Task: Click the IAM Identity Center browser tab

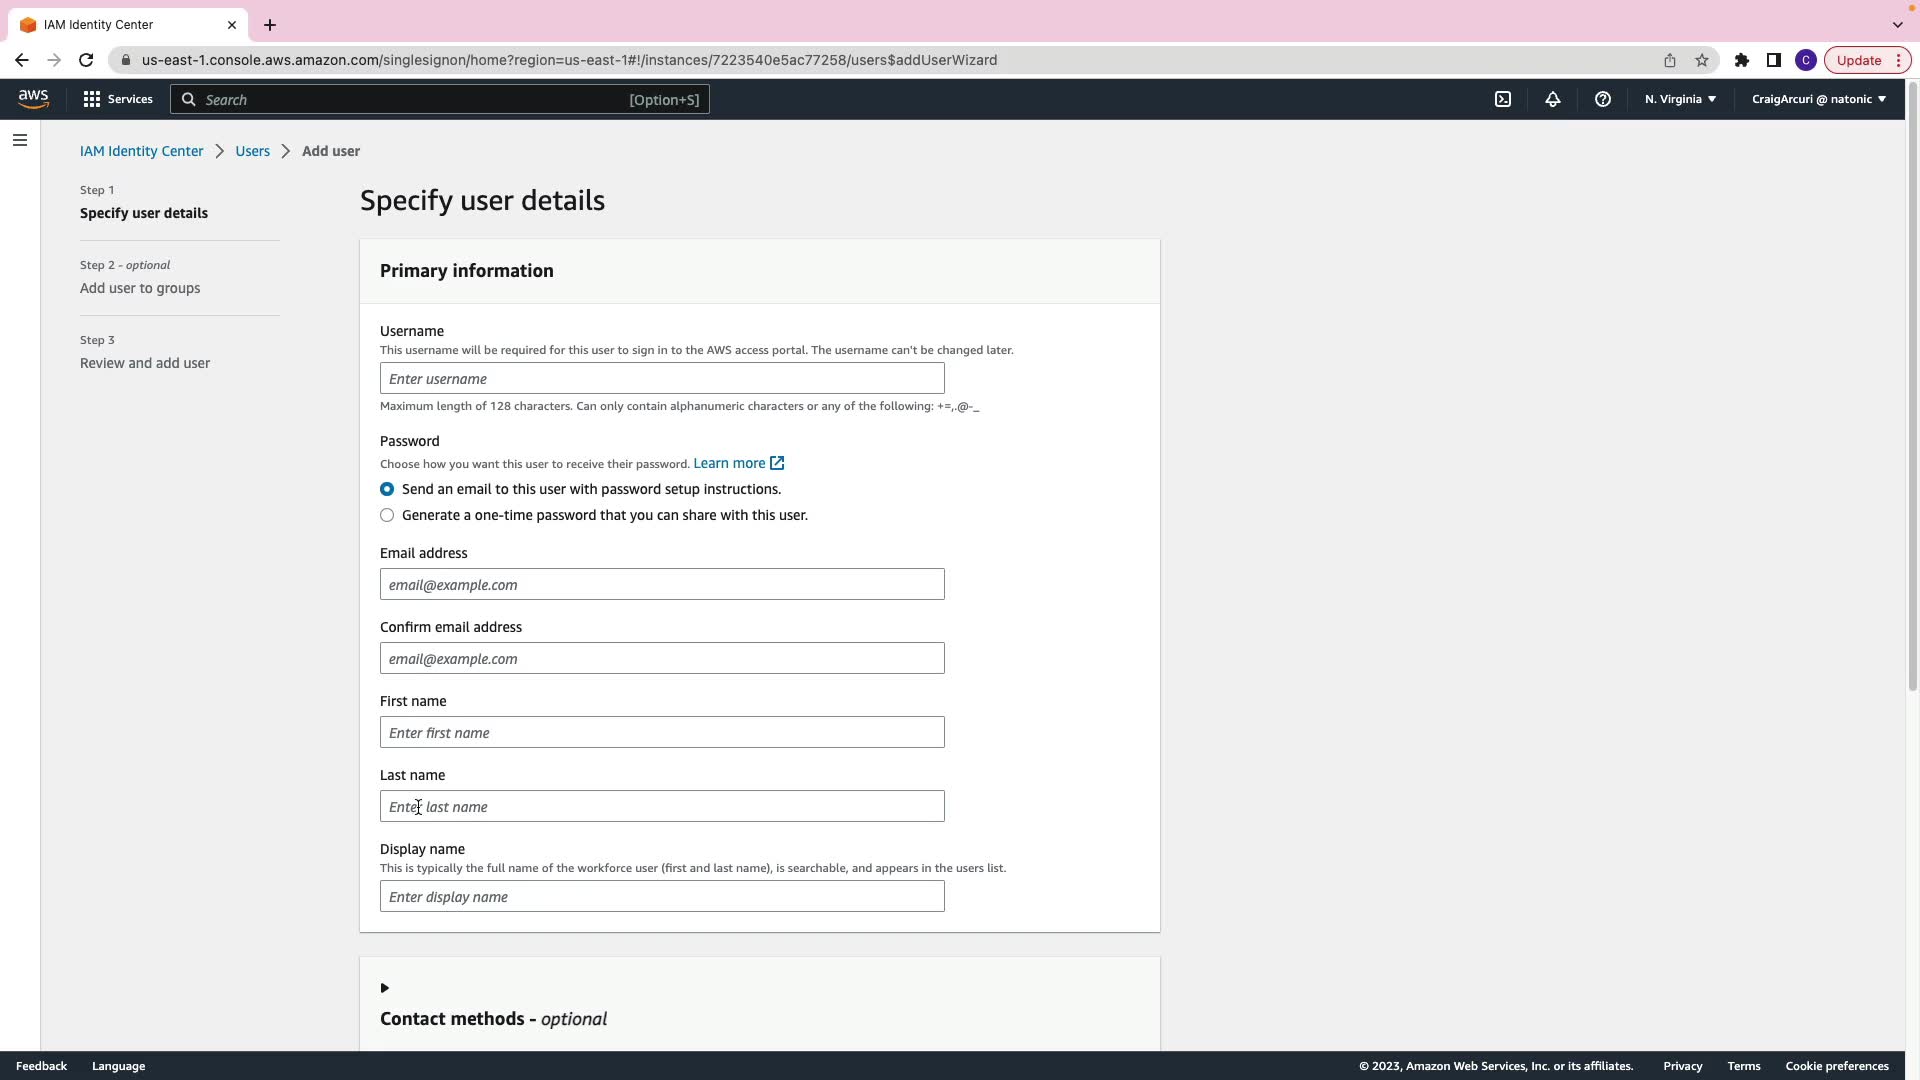Action: (120, 24)
